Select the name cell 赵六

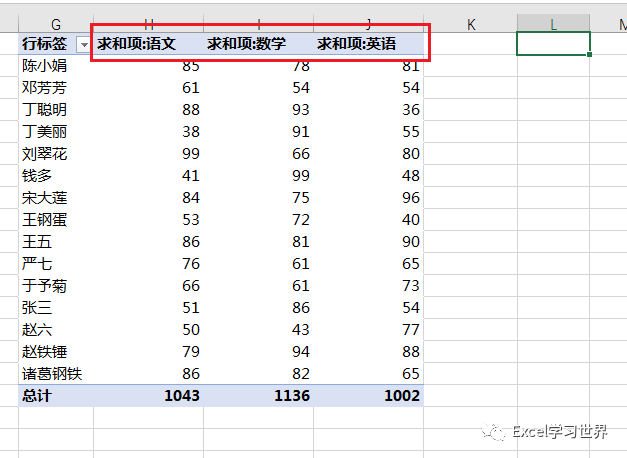point(56,330)
